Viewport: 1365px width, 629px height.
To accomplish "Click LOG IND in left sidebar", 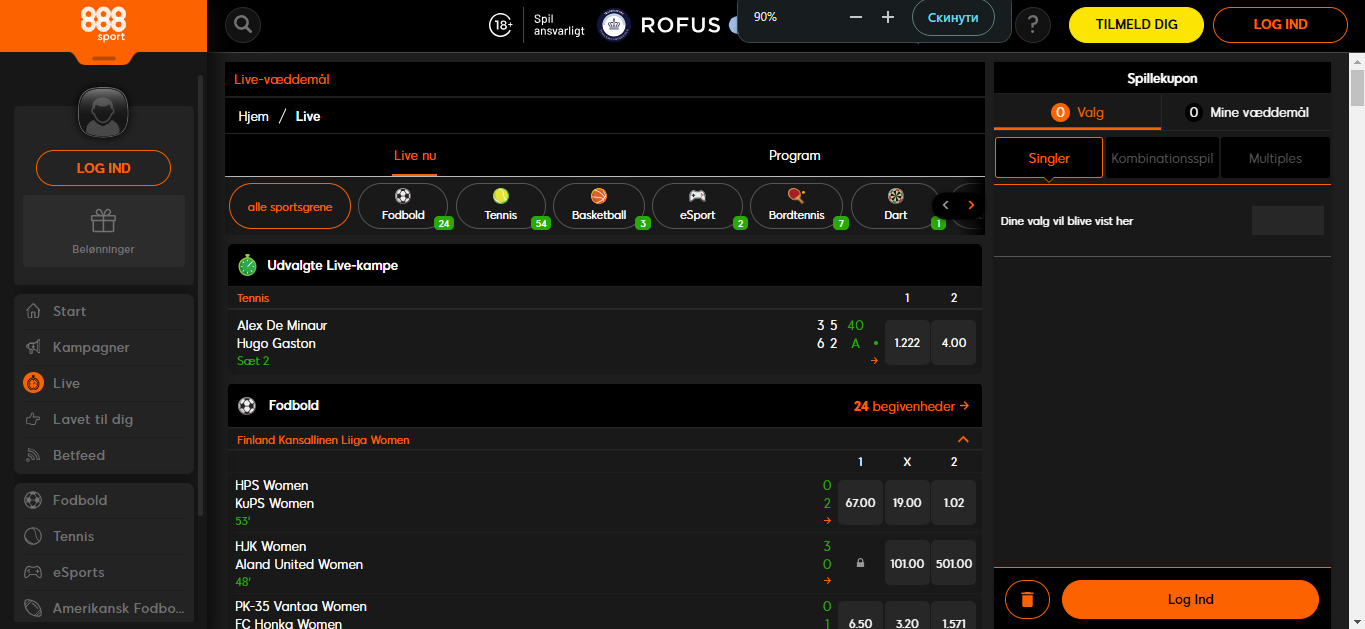I will point(104,168).
